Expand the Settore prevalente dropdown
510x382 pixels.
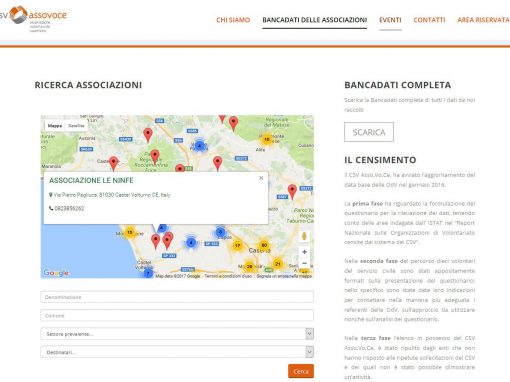click(x=177, y=334)
